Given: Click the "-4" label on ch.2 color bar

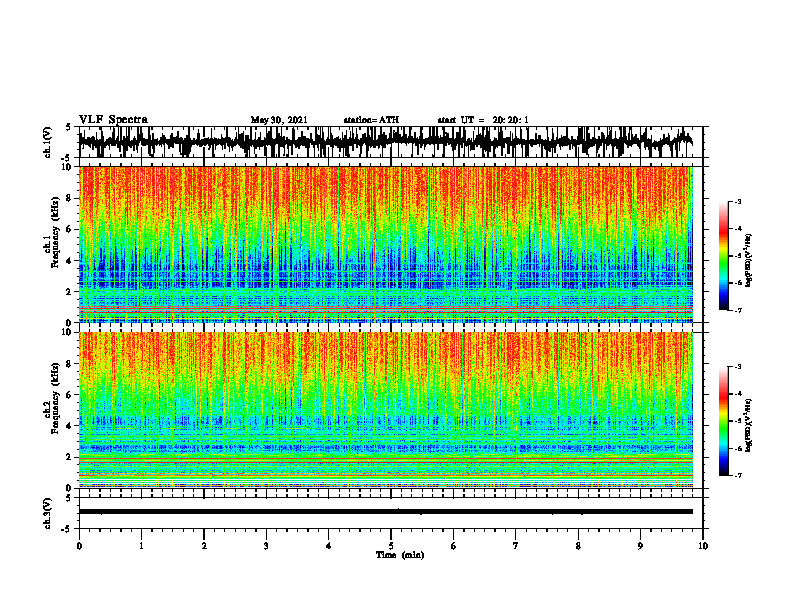Looking at the screenshot, I should (738, 394).
